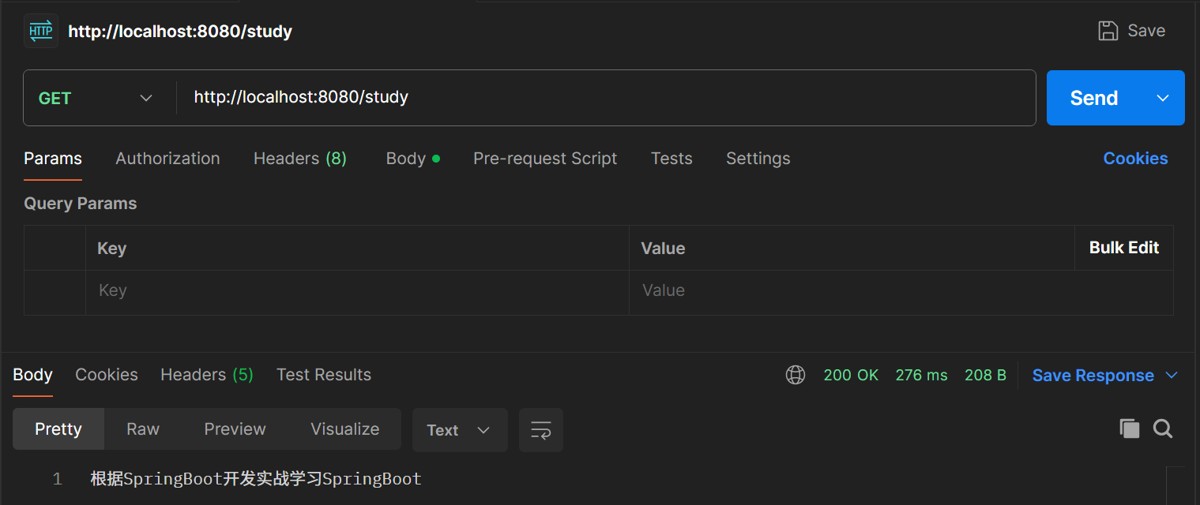Click the network globe icon
The width and height of the screenshot is (1200, 505).
coord(796,375)
